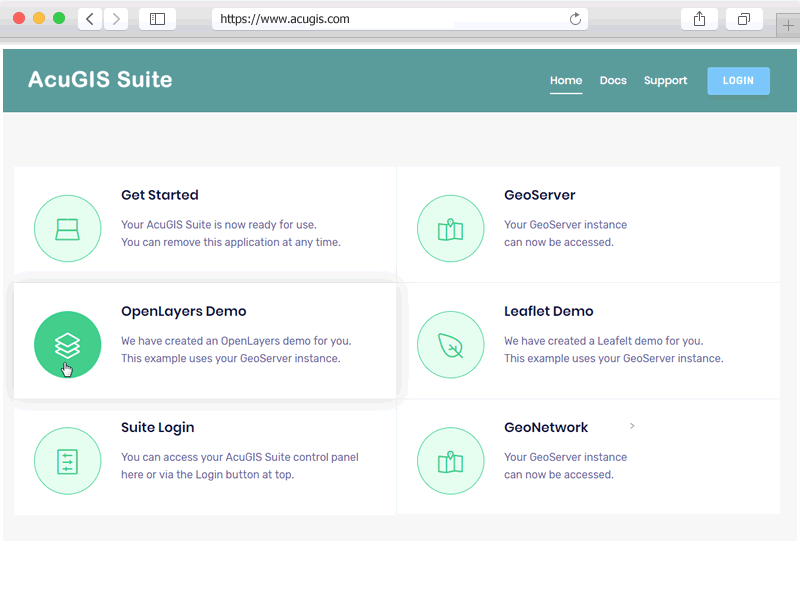The height and width of the screenshot is (590, 800).
Task: Click text "You can remove this application at any time."
Action: click(231, 242)
